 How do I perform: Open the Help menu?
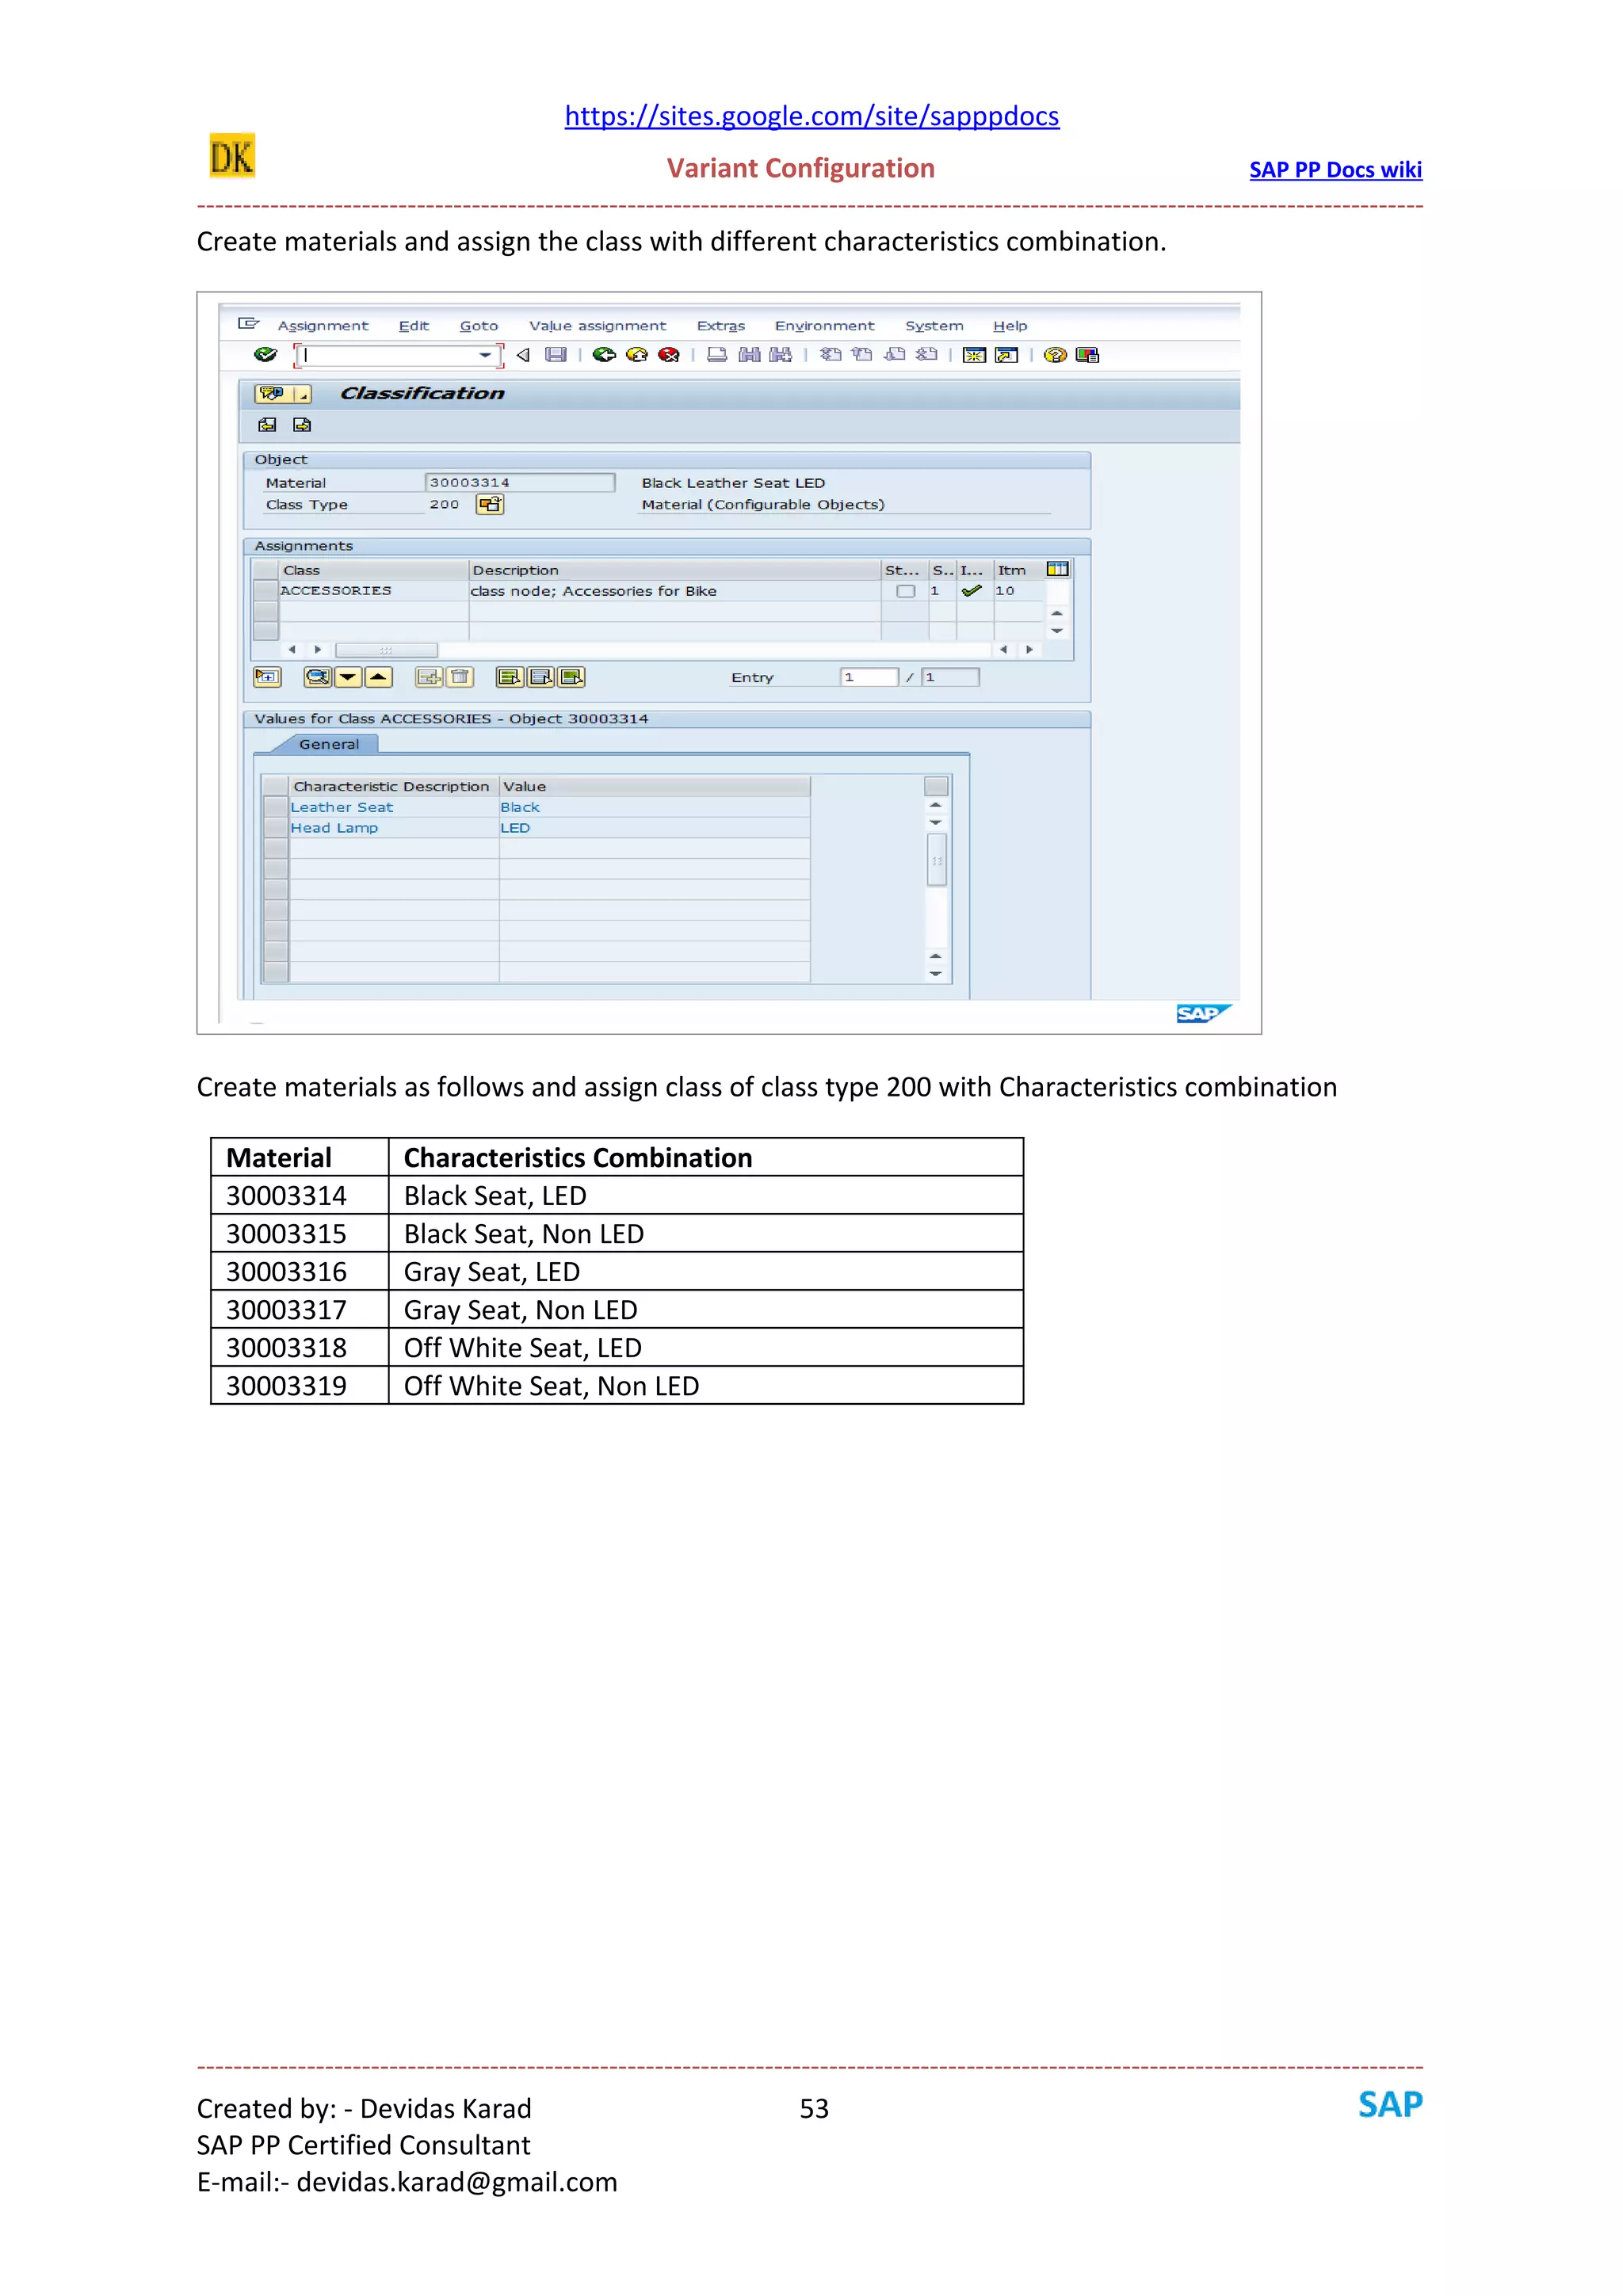click(x=1010, y=326)
